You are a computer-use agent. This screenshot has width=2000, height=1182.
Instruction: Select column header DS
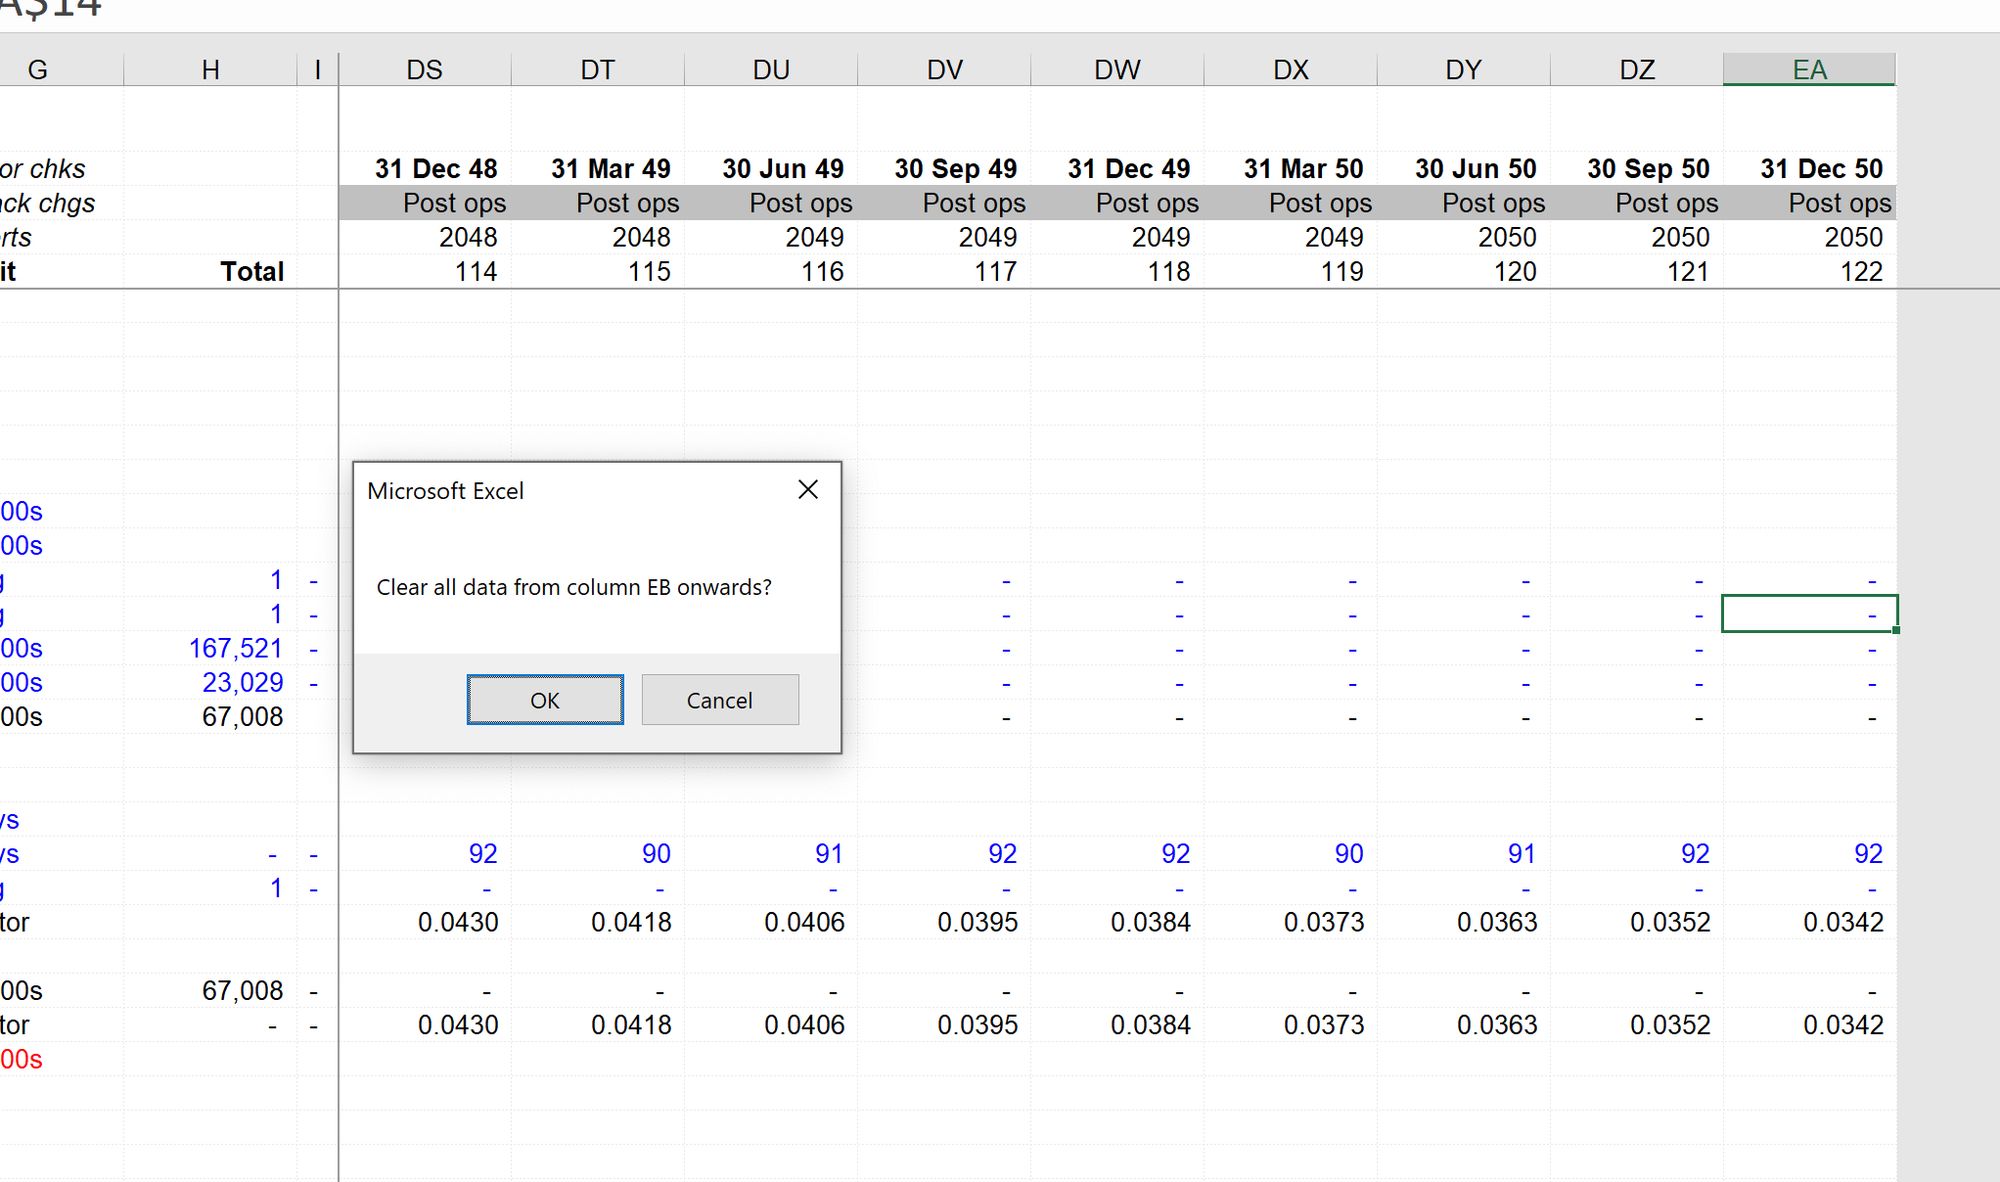pos(424,70)
